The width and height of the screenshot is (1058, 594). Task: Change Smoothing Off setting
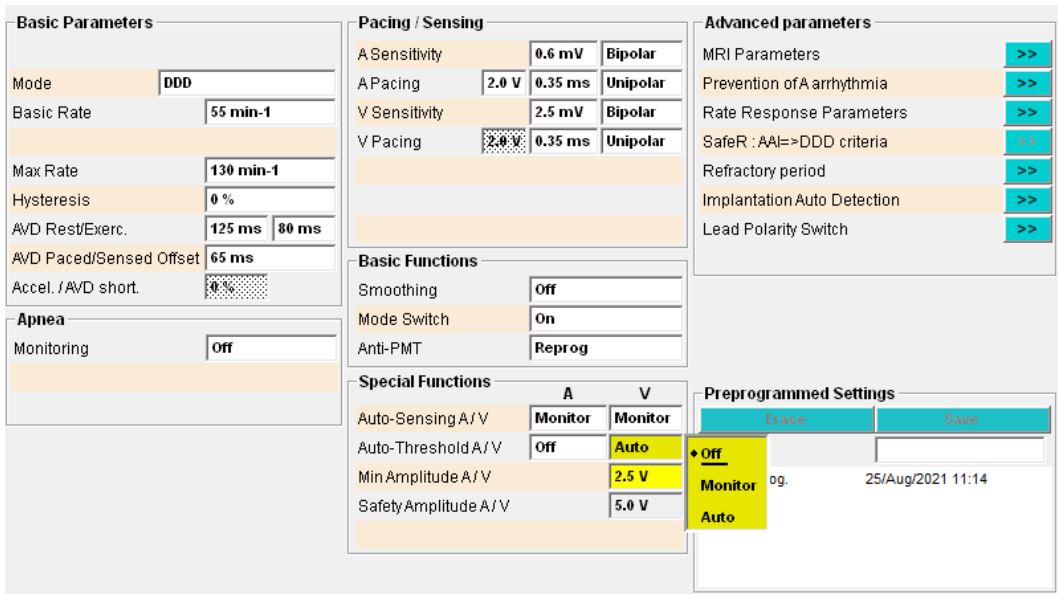605,291
